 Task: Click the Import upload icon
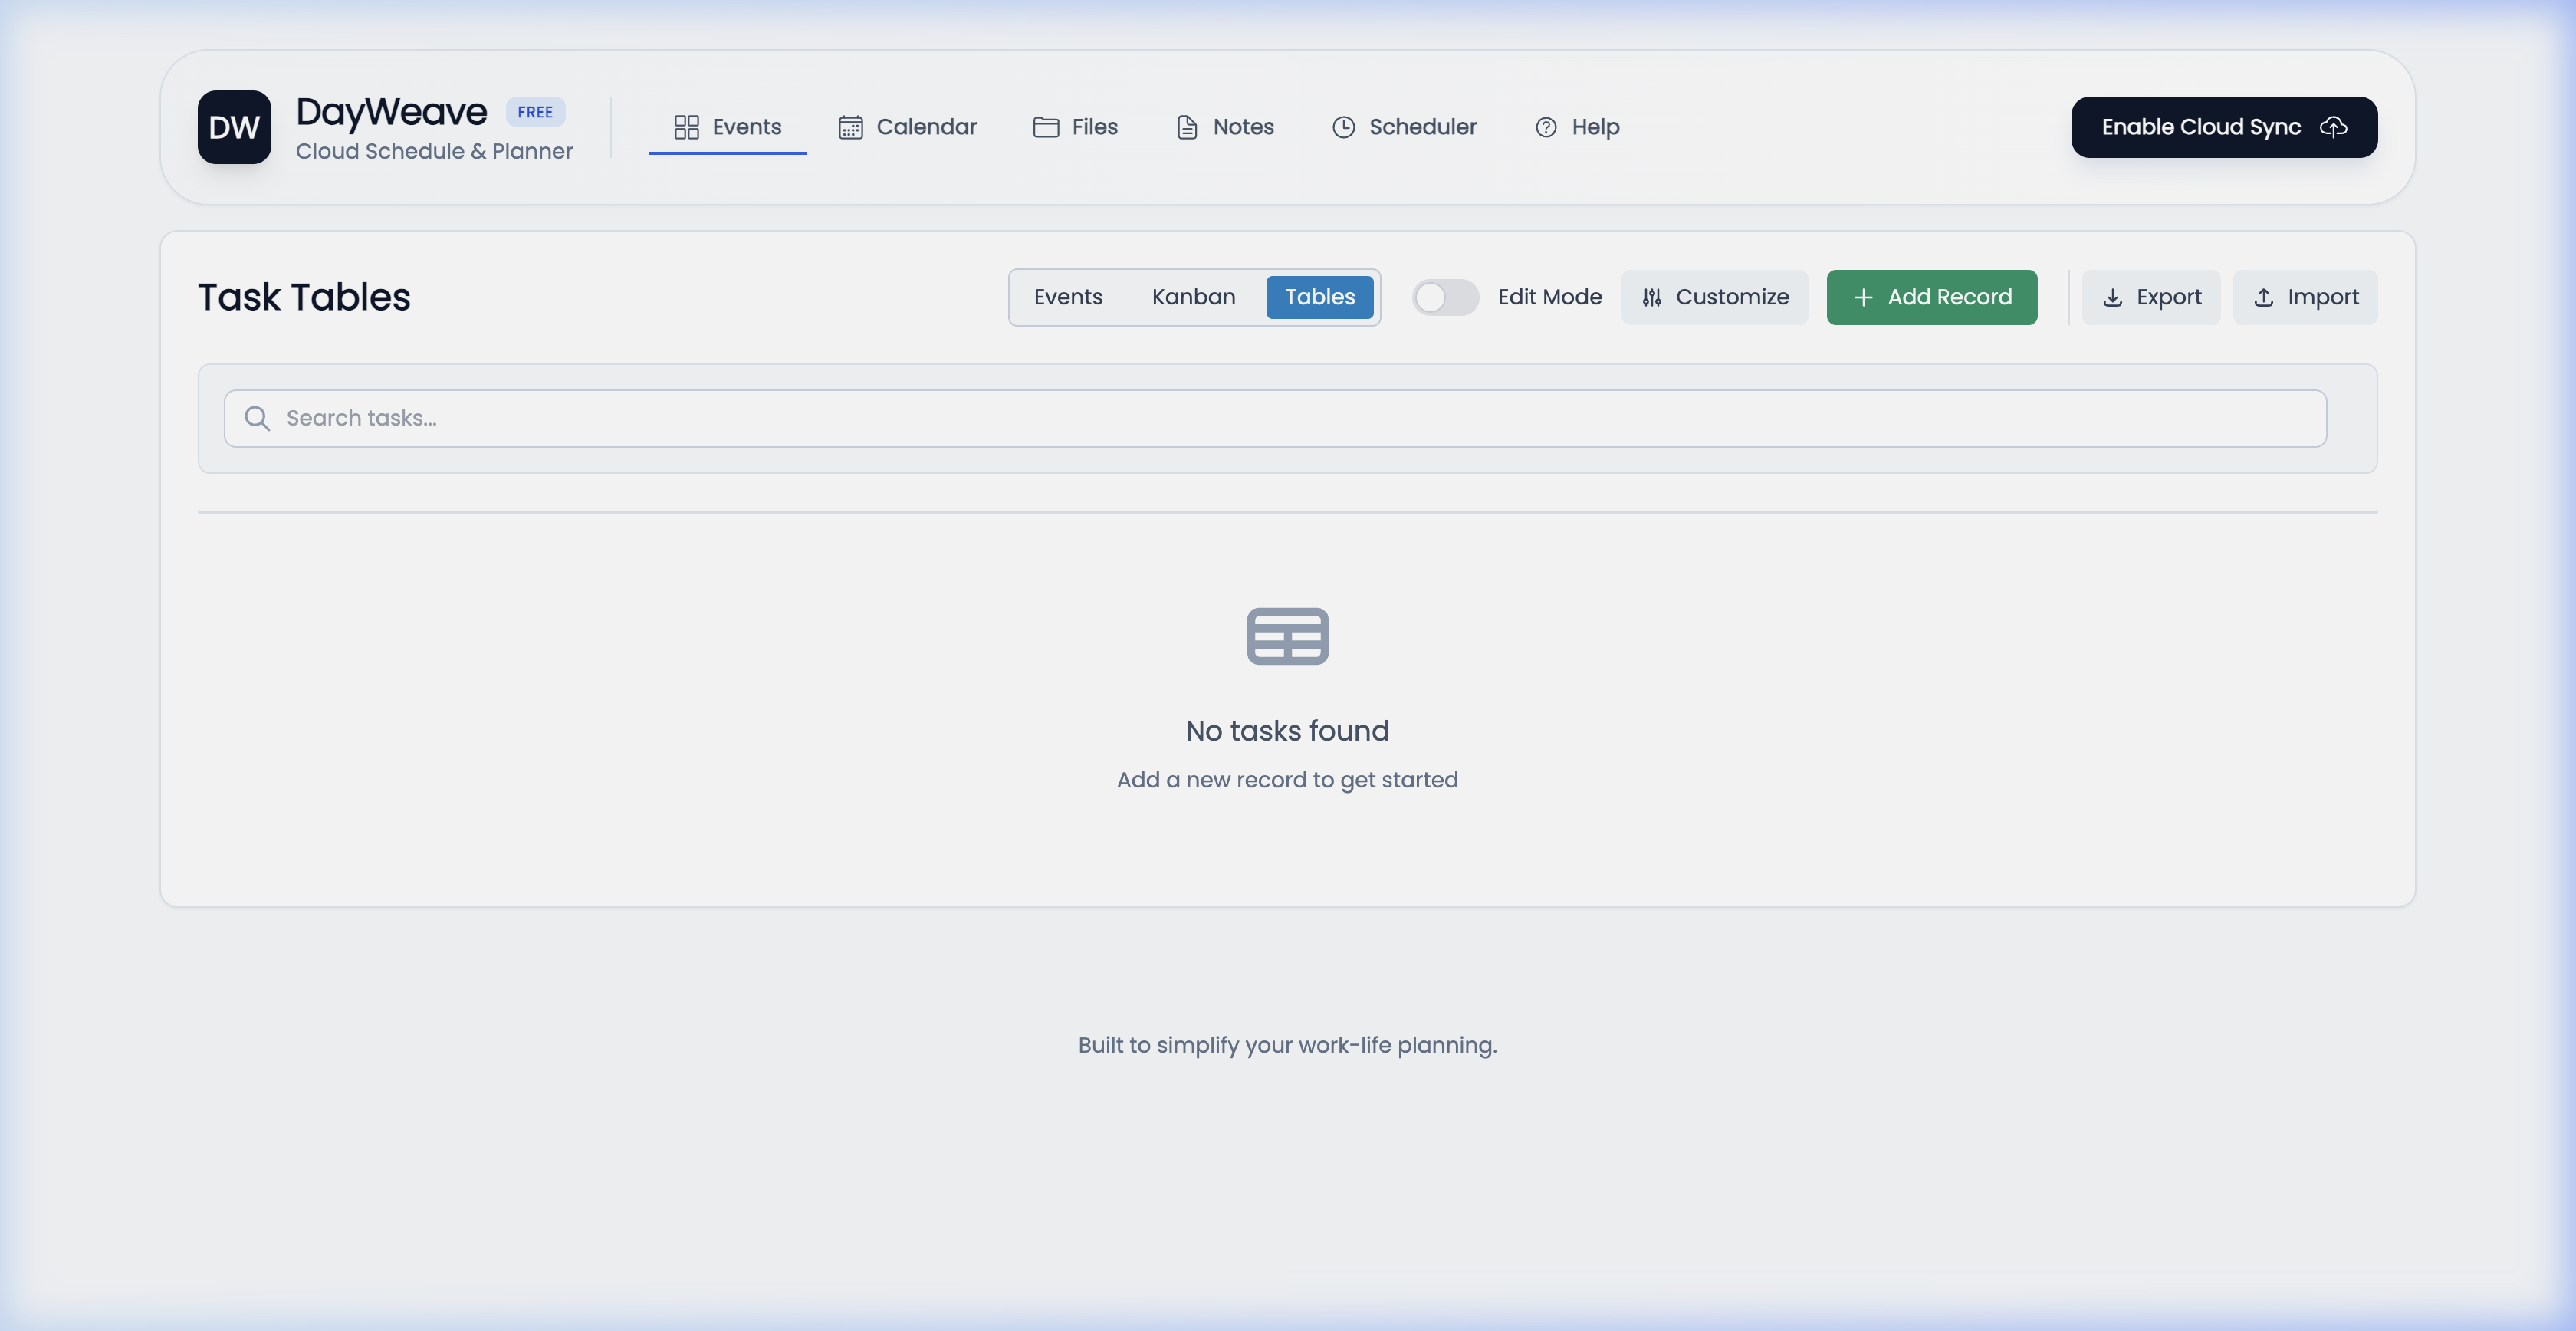coord(2263,297)
